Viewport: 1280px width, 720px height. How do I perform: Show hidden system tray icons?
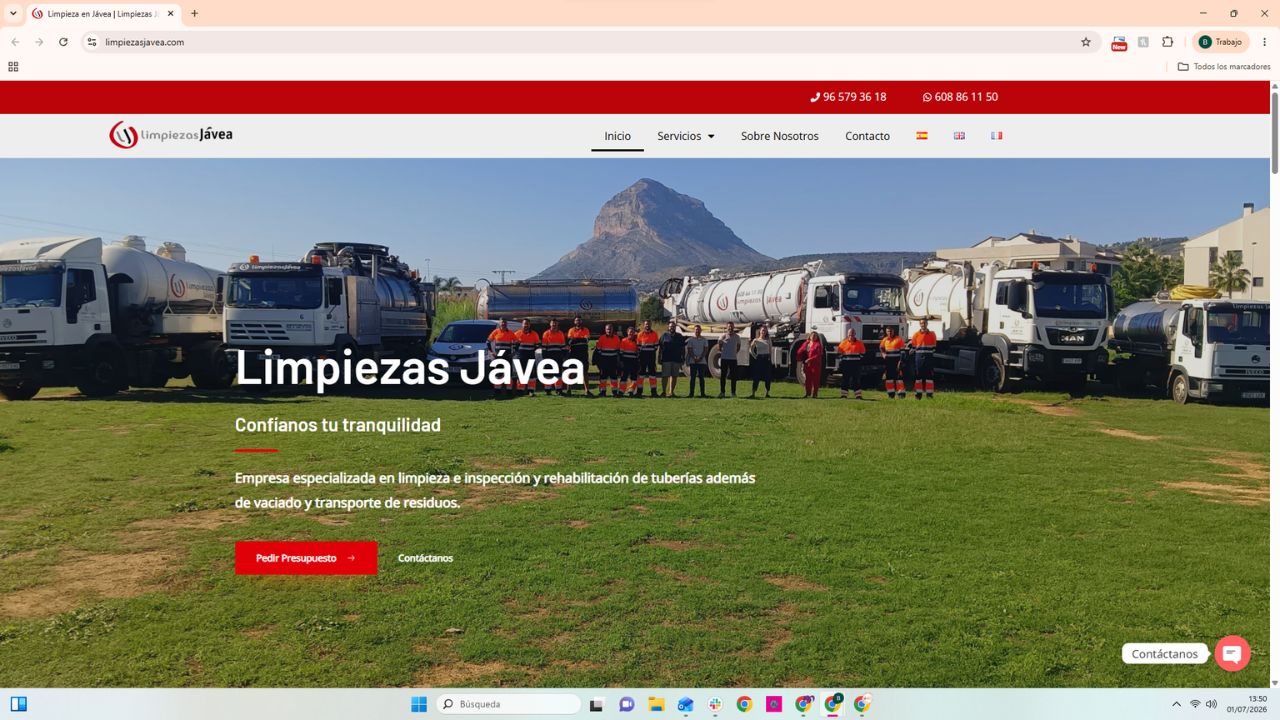click(x=1176, y=704)
